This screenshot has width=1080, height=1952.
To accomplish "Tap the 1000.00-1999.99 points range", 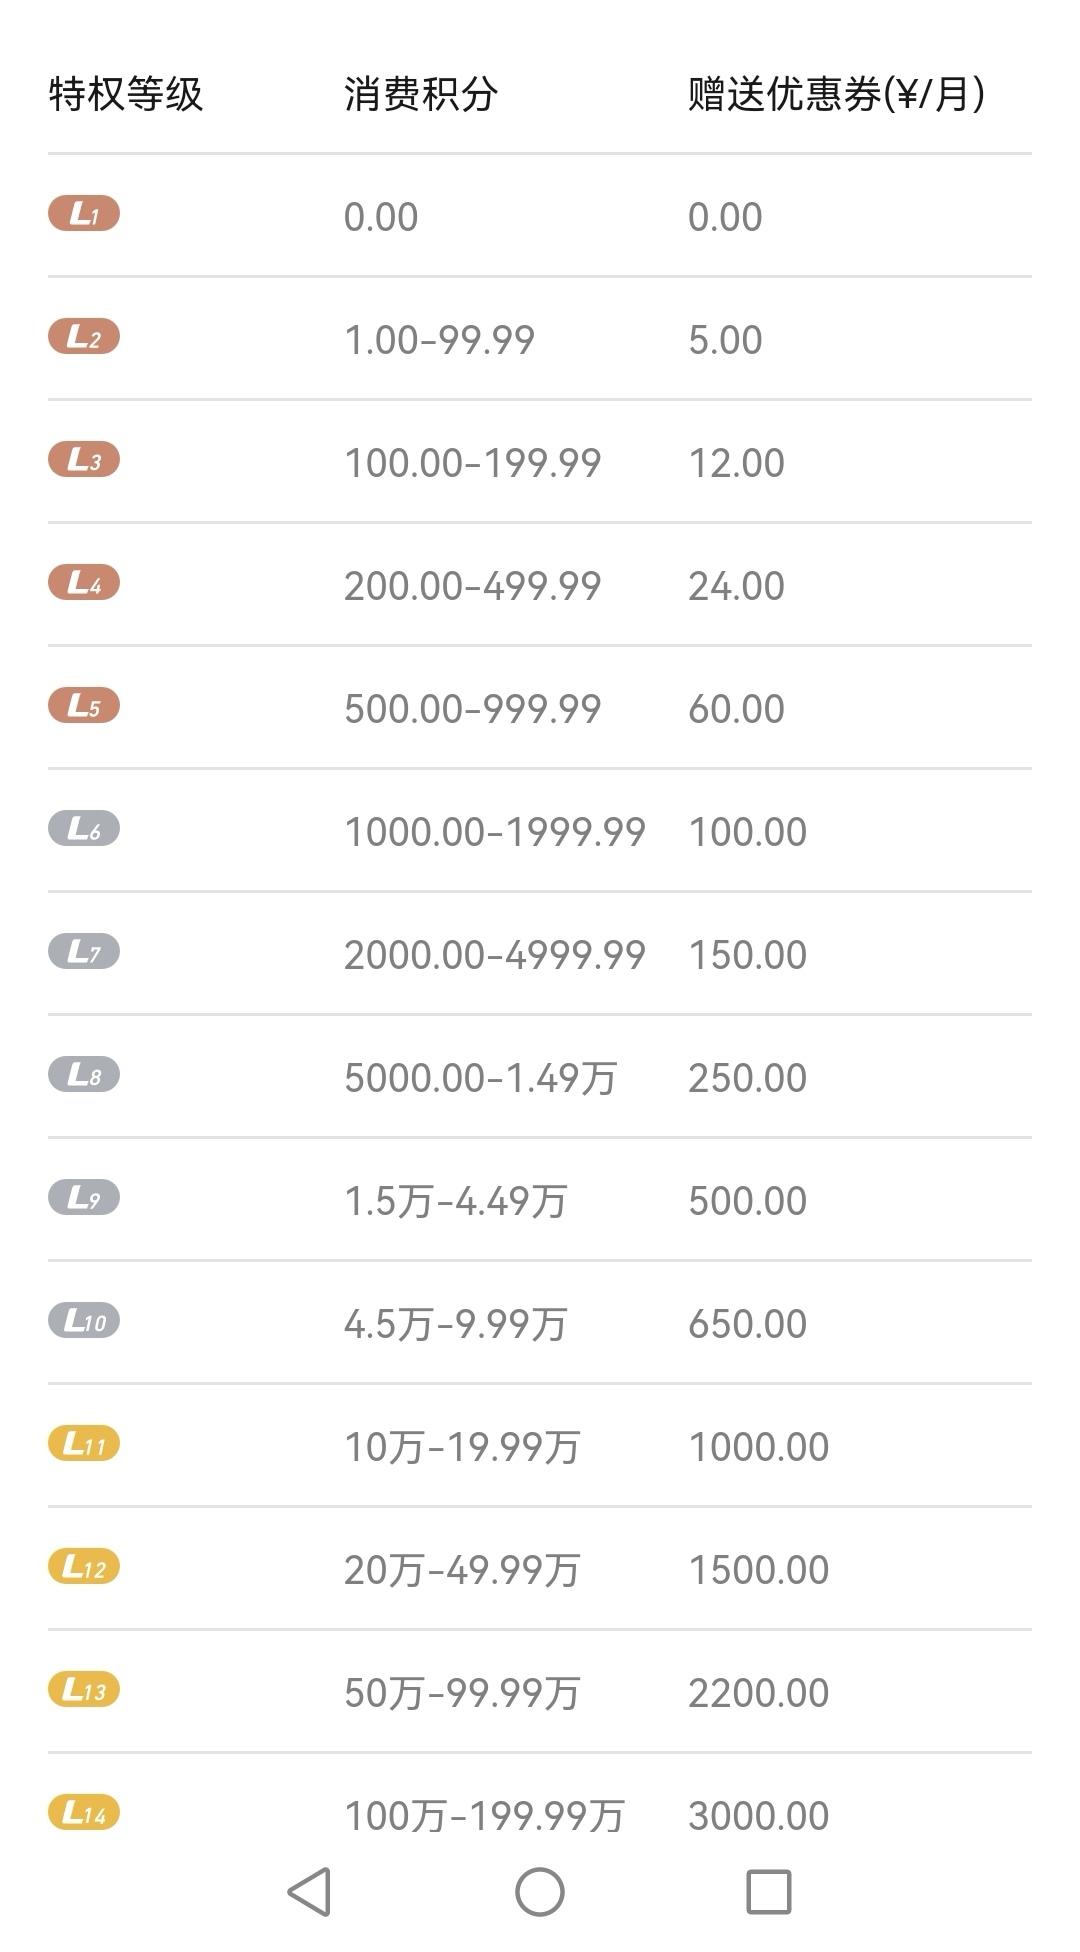I will (x=495, y=832).
